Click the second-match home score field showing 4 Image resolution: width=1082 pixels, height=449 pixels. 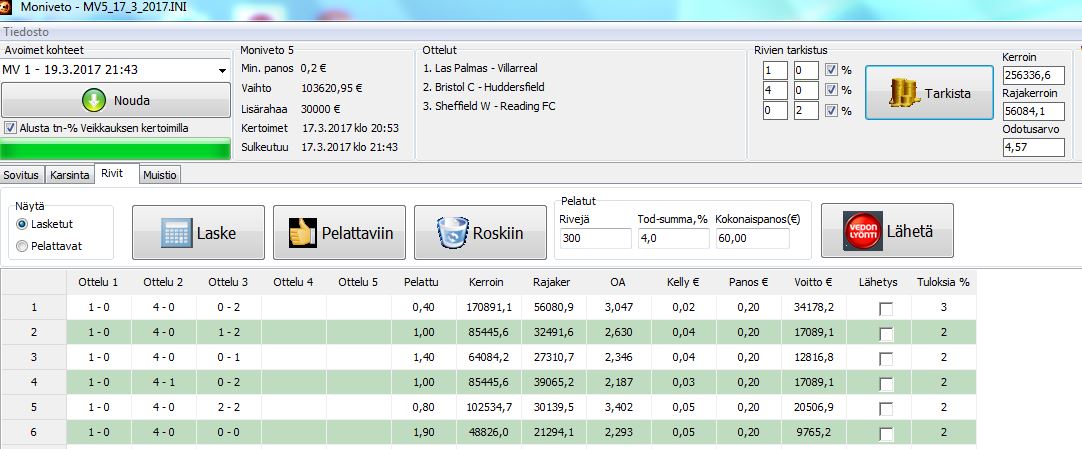(x=775, y=90)
